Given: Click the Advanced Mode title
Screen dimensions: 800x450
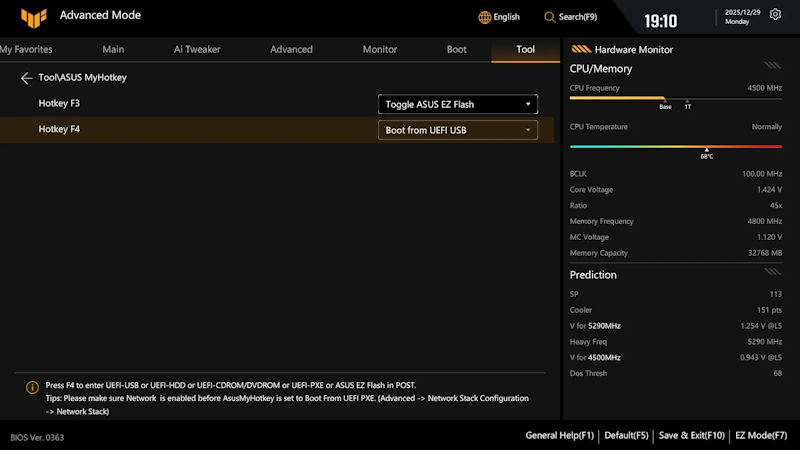Looking at the screenshot, I should click(x=100, y=15).
